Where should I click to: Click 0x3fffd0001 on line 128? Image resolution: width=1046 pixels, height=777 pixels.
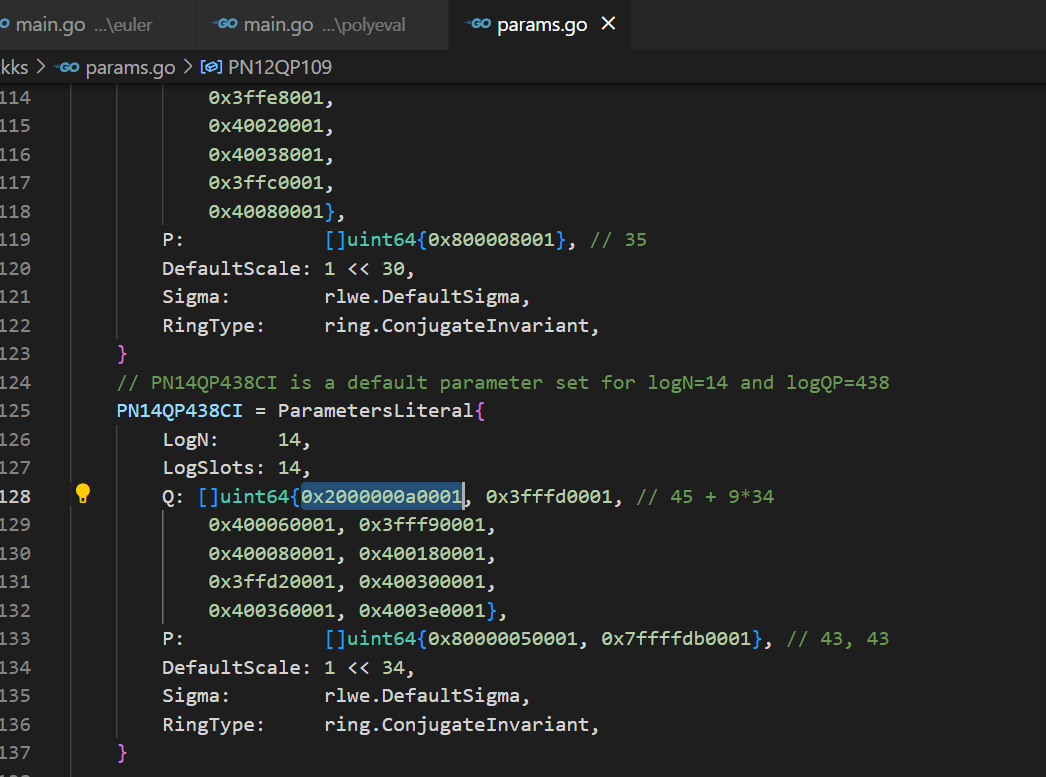548,497
